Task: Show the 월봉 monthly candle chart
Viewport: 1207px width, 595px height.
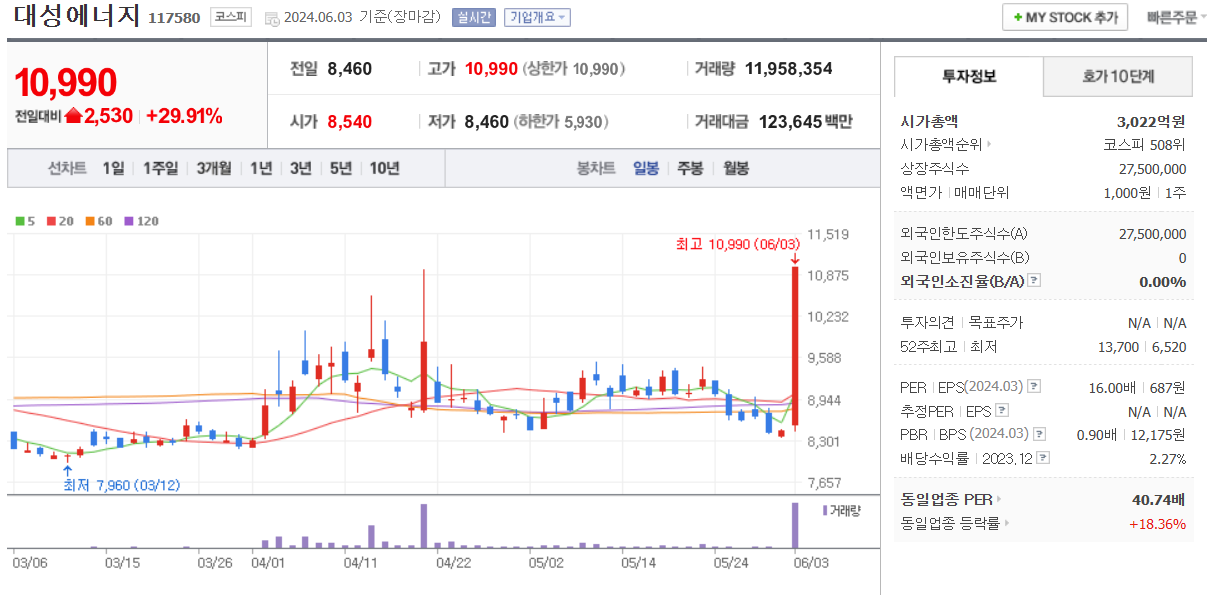Action: (x=736, y=168)
